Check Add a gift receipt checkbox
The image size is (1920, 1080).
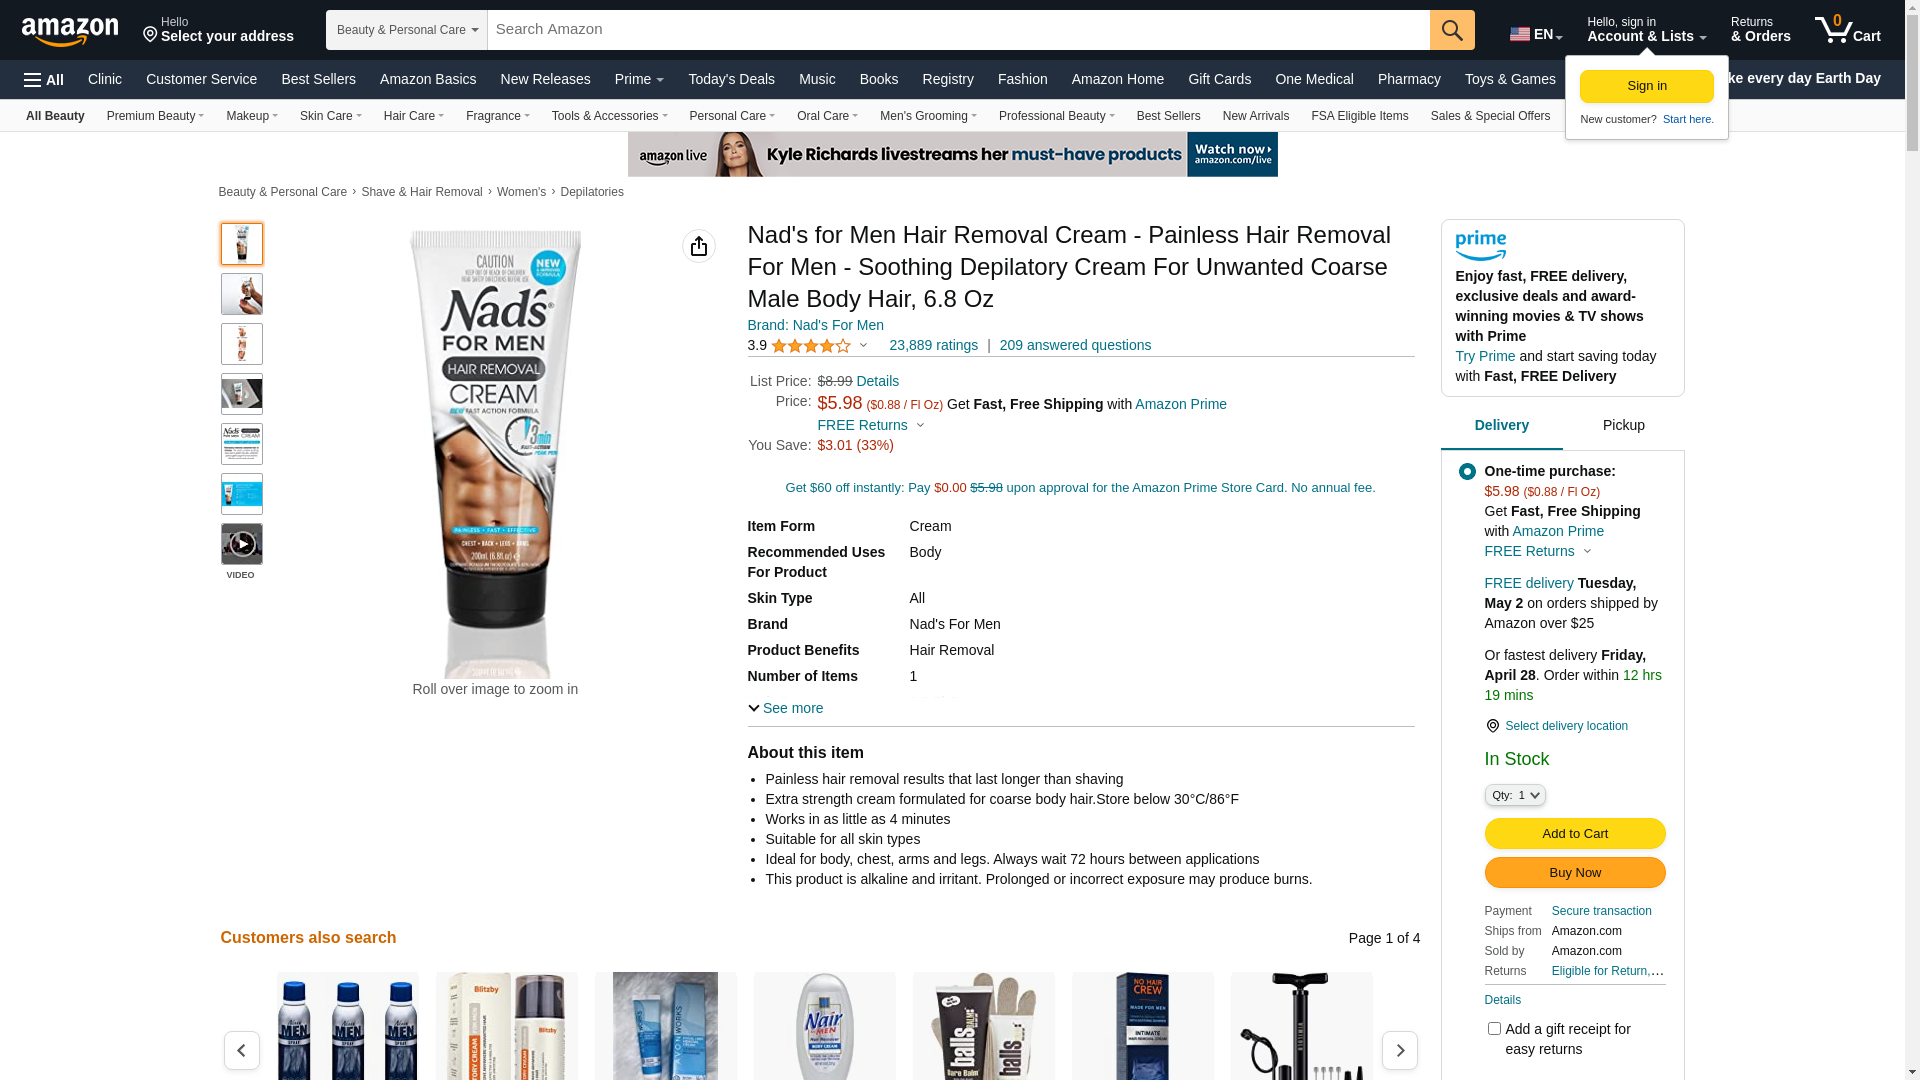pyautogui.click(x=1494, y=1028)
